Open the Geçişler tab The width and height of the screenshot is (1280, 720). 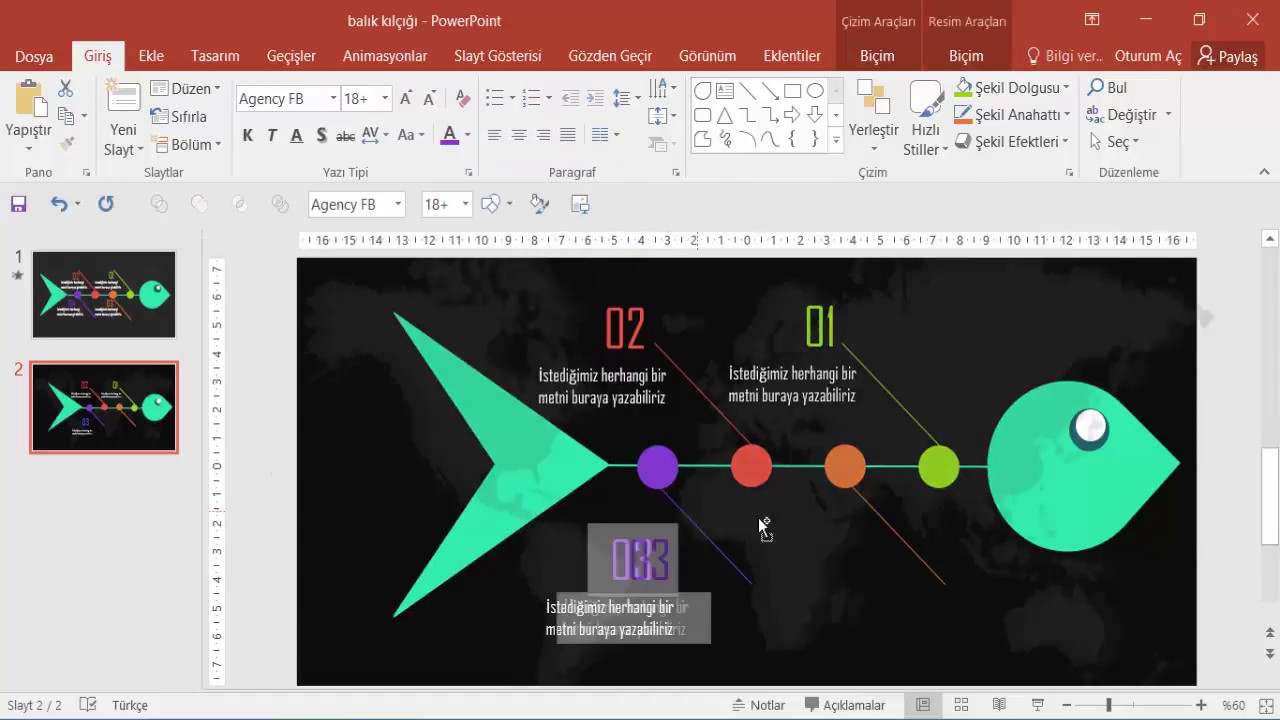coord(291,56)
